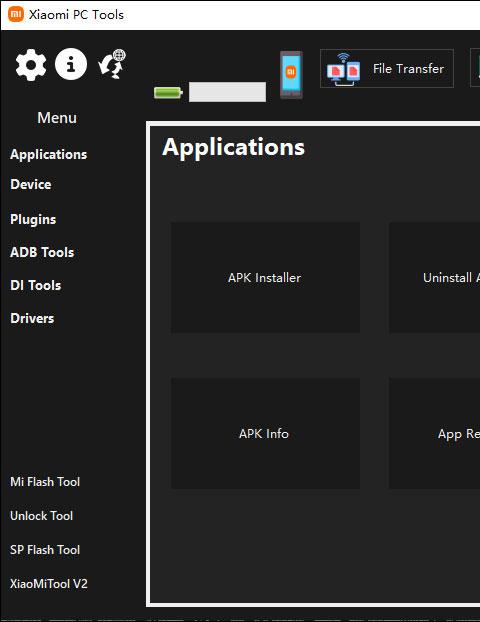Open the APK Info tile
The height and width of the screenshot is (622, 480).
click(265, 434)
